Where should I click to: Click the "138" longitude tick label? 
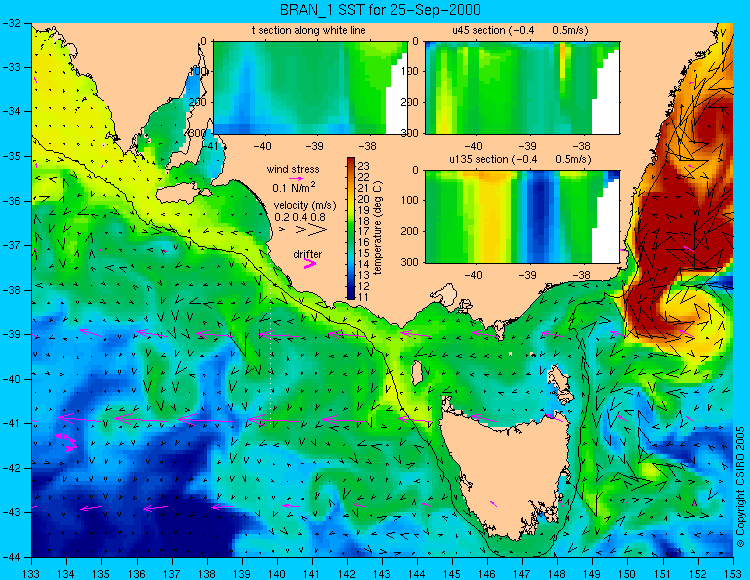click(x=207, y=573)
